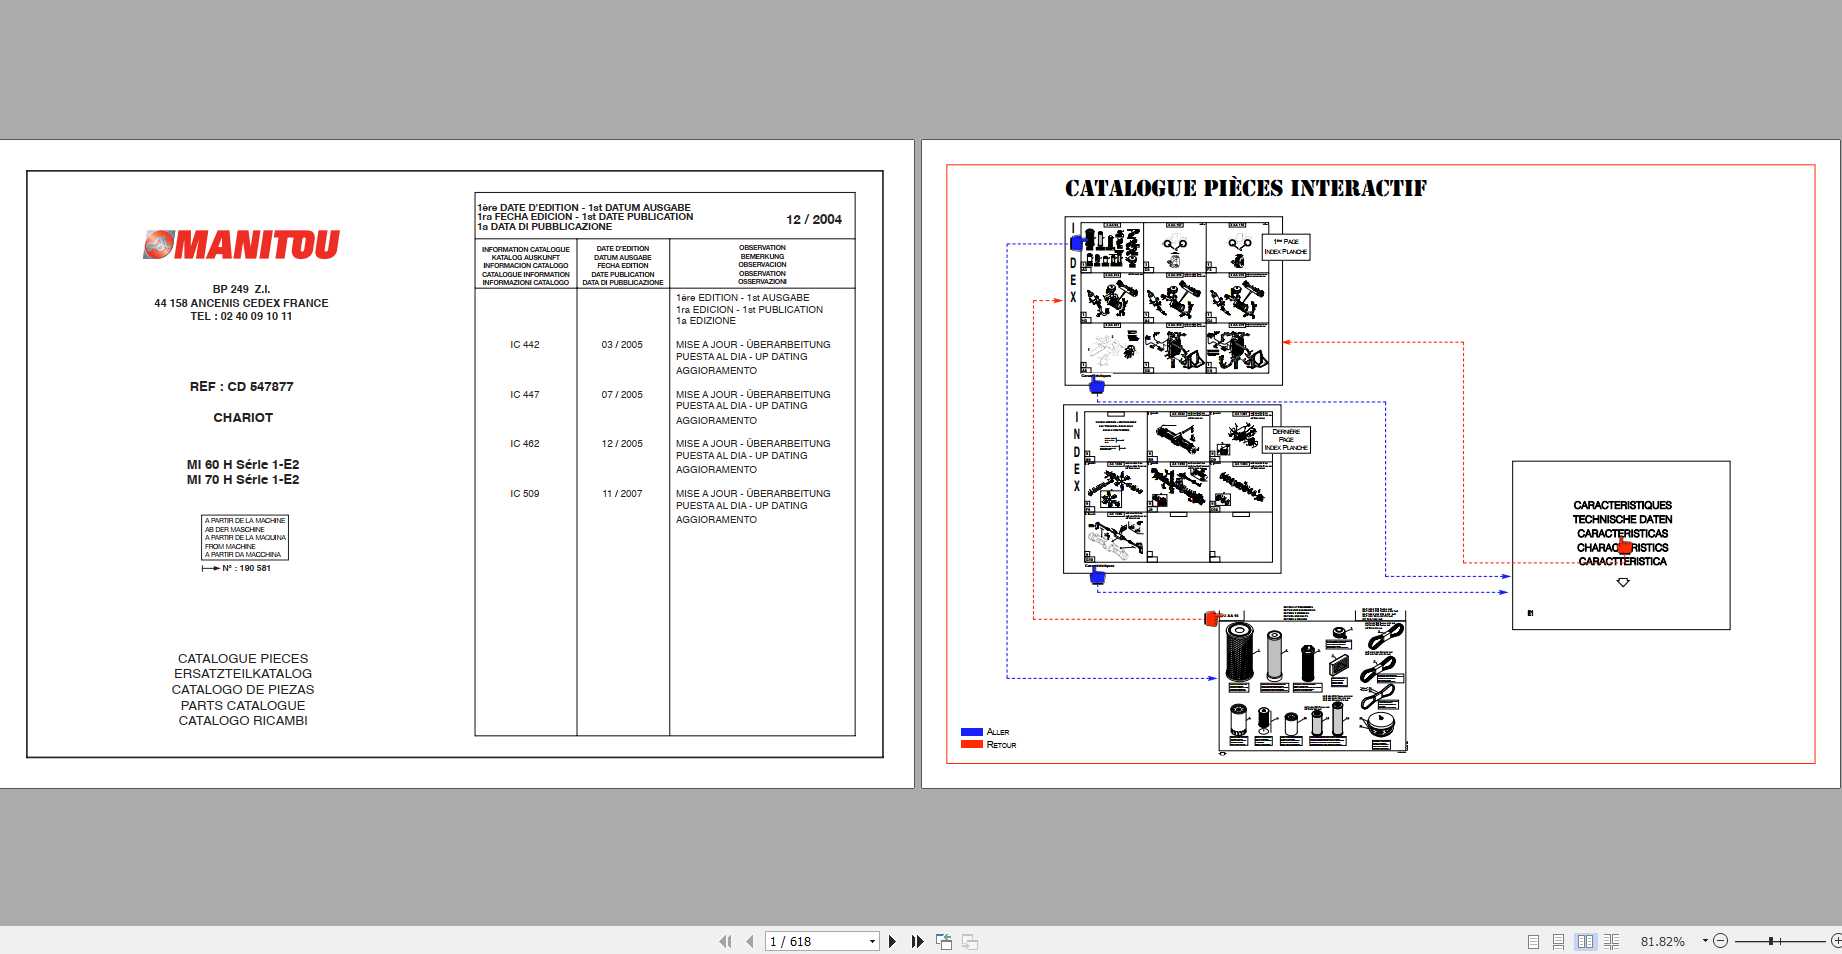Click the down arrow under CARACTTERISTICA
This screenshot has width=1842, height=954.
(1623, 582)
